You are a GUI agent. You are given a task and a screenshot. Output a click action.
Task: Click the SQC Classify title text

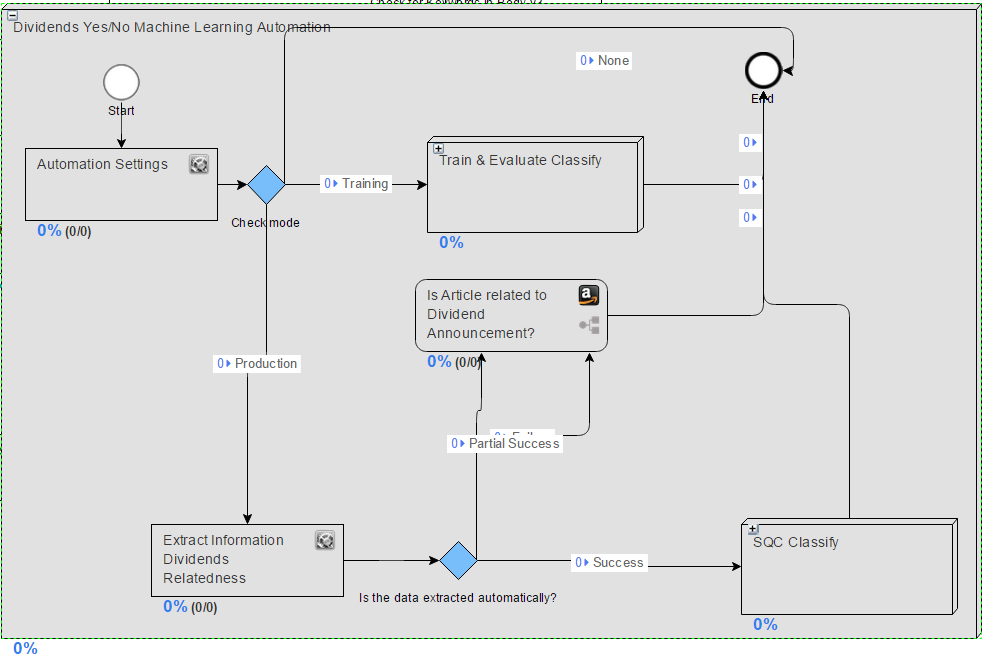tap(795, 542)
